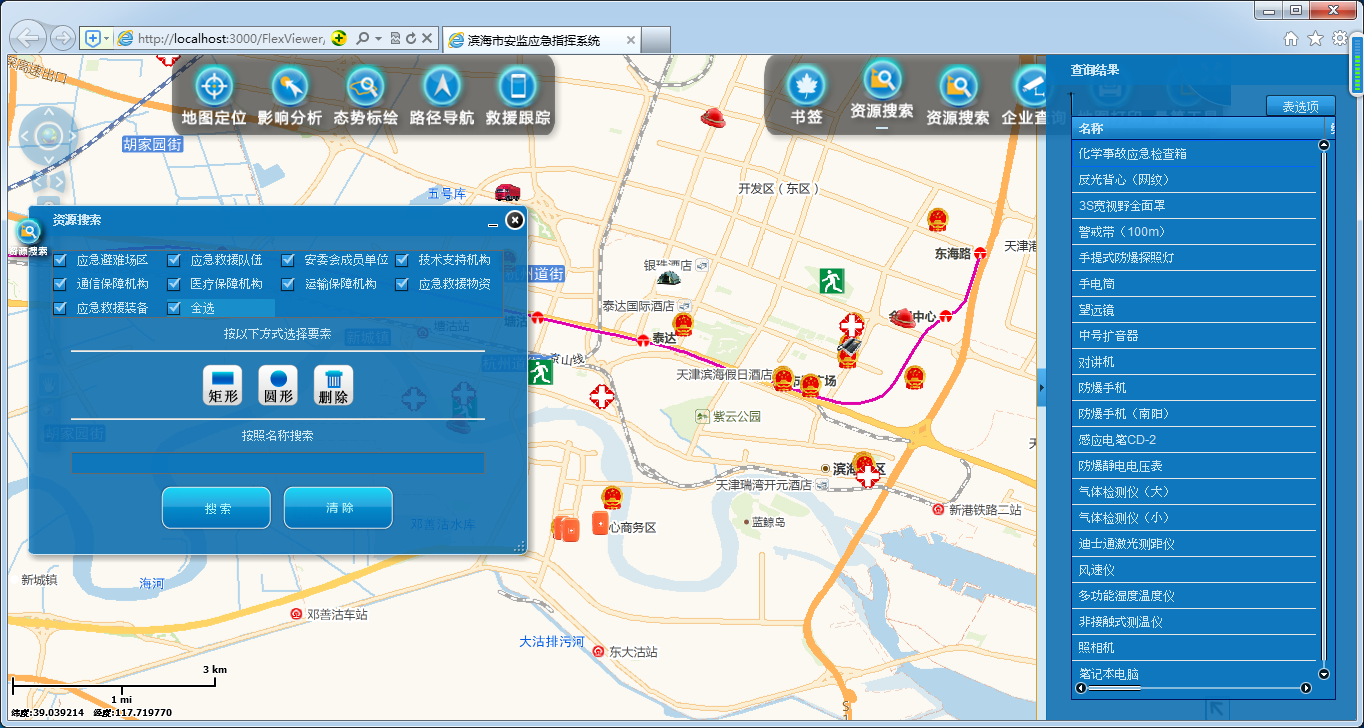The height and width of the screenshot is (728, 1364).
Task: Open the 企业查询 camera icon
Action: point(1032,86)
